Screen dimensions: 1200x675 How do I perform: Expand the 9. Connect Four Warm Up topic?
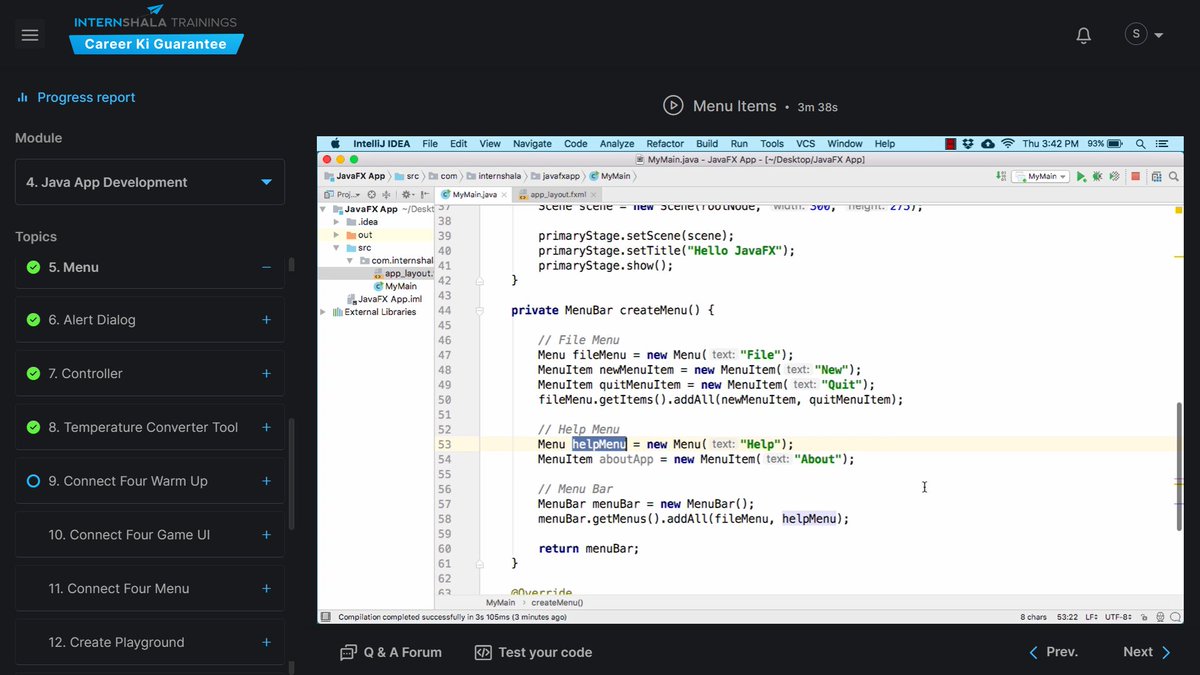pyautogui.click(x=266, y=481)
